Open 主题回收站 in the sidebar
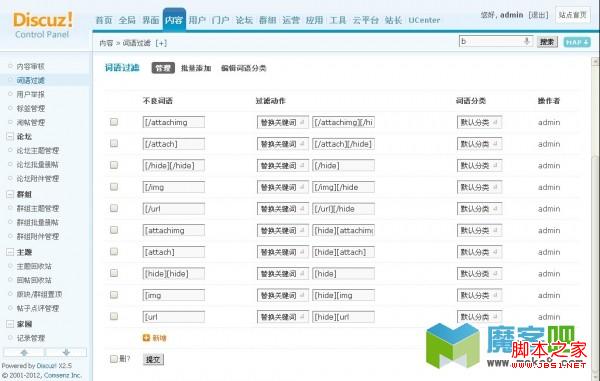This screenshot has width=600, height=381. [34, 266]
